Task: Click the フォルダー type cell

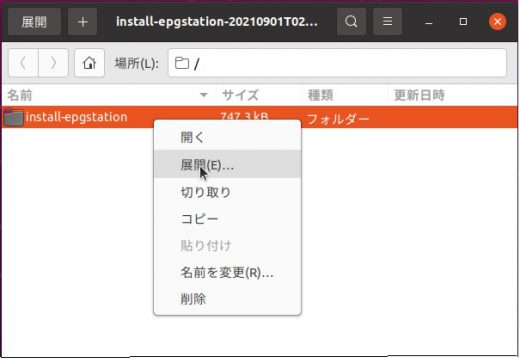Action: (338, 119)
